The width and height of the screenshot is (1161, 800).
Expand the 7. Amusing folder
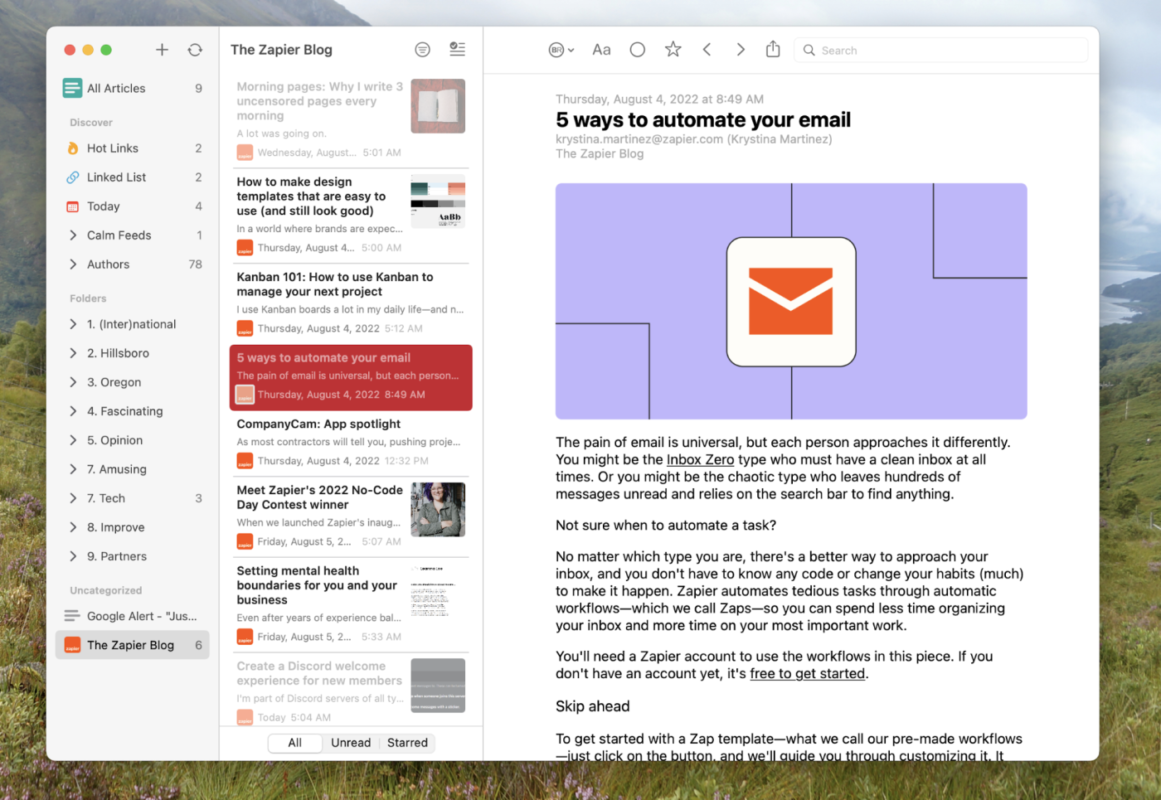tap(73, 468)
